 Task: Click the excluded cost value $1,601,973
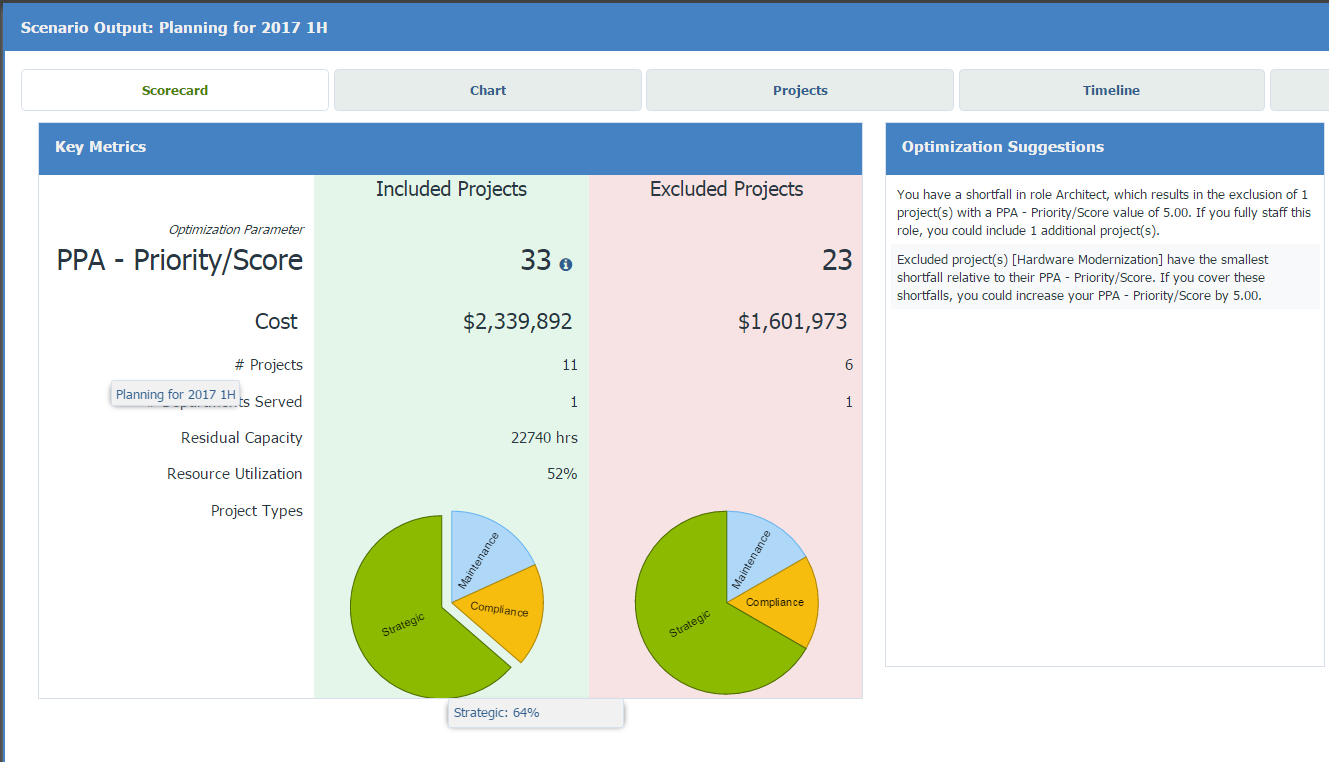coord(792,321)
